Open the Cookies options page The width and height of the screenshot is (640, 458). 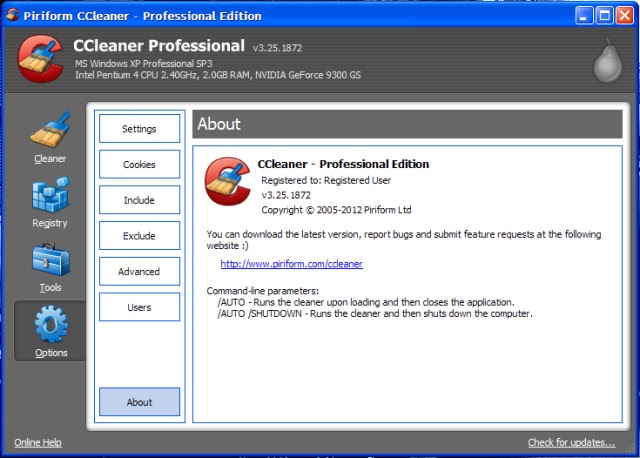click(139, 164)
